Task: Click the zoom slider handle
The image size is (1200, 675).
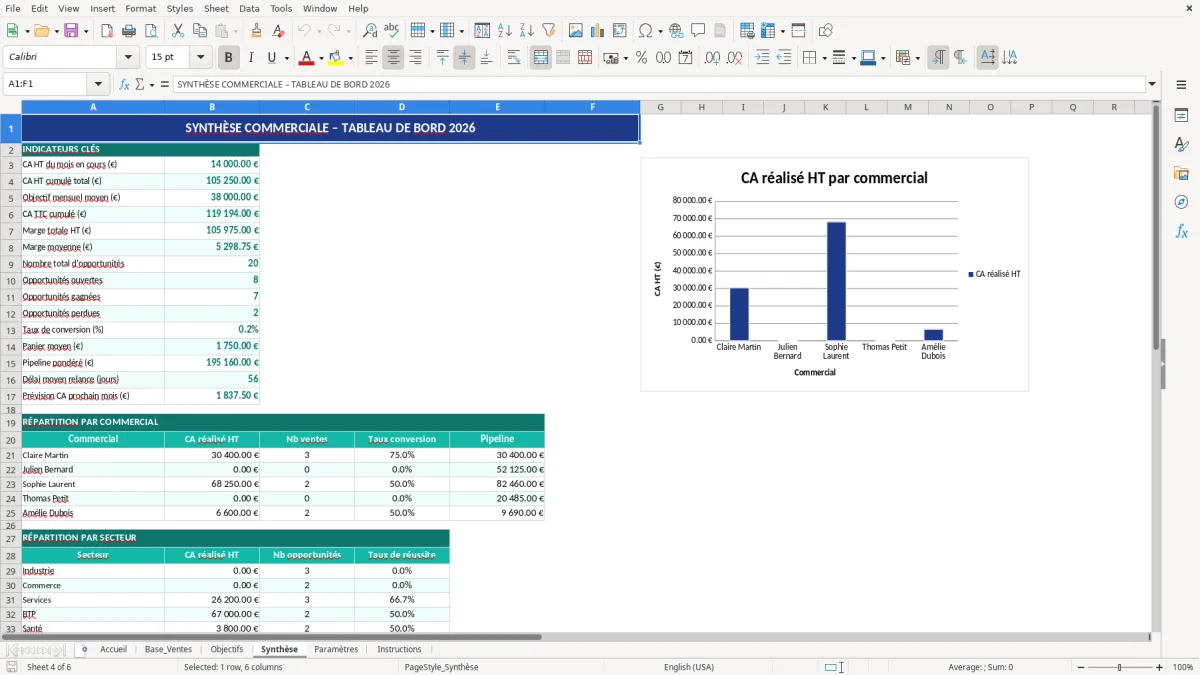Action: tap(1120, 667)
